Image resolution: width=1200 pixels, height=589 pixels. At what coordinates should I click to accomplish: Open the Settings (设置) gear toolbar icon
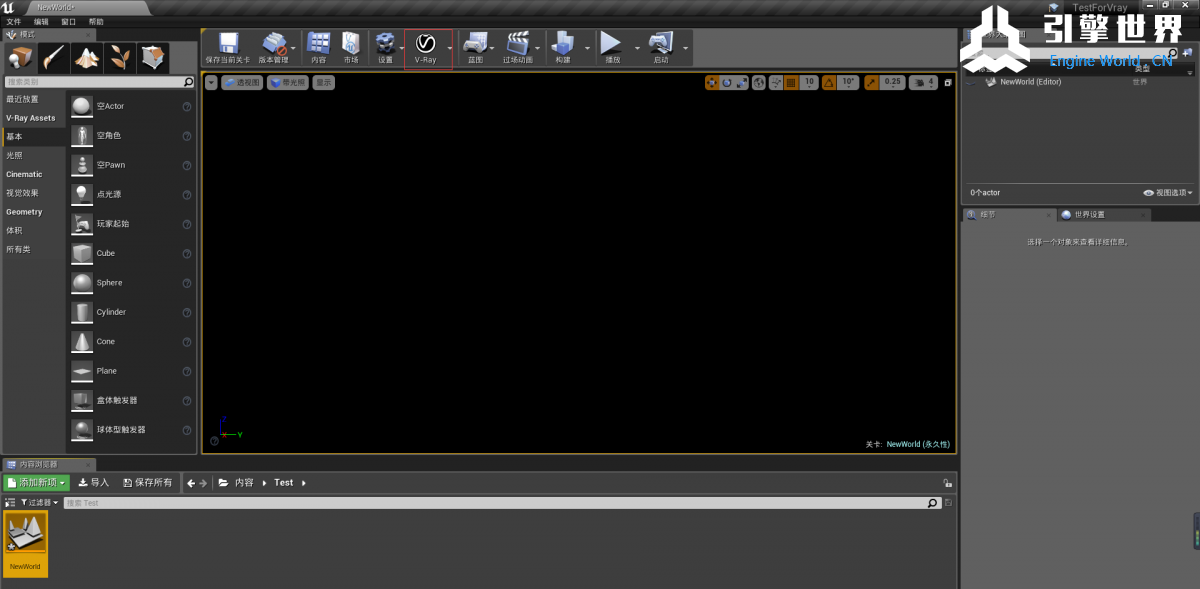click(x=385, y=48)
